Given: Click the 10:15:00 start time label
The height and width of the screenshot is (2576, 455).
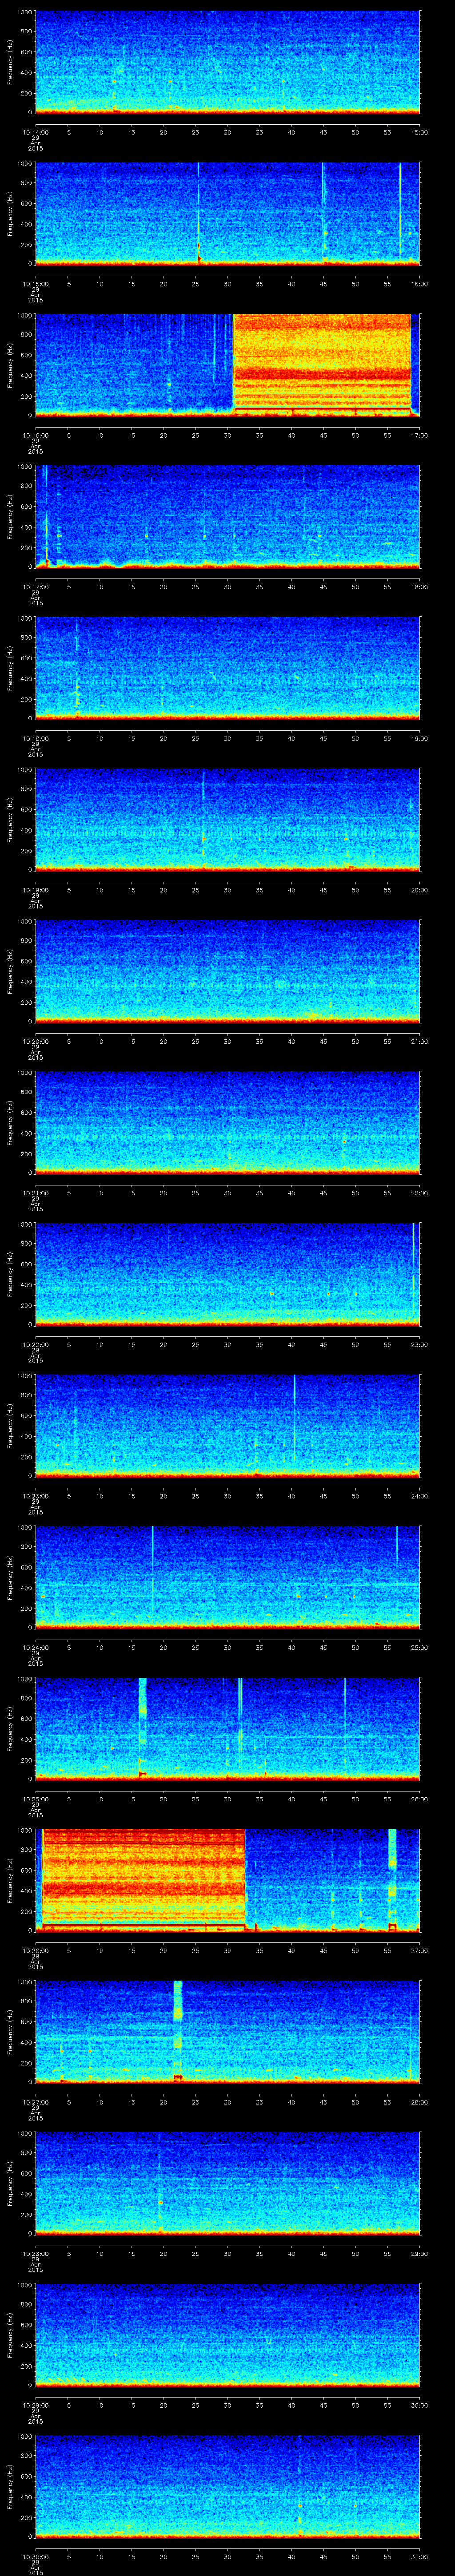Looking at the screenshot, I should [35, 284].
